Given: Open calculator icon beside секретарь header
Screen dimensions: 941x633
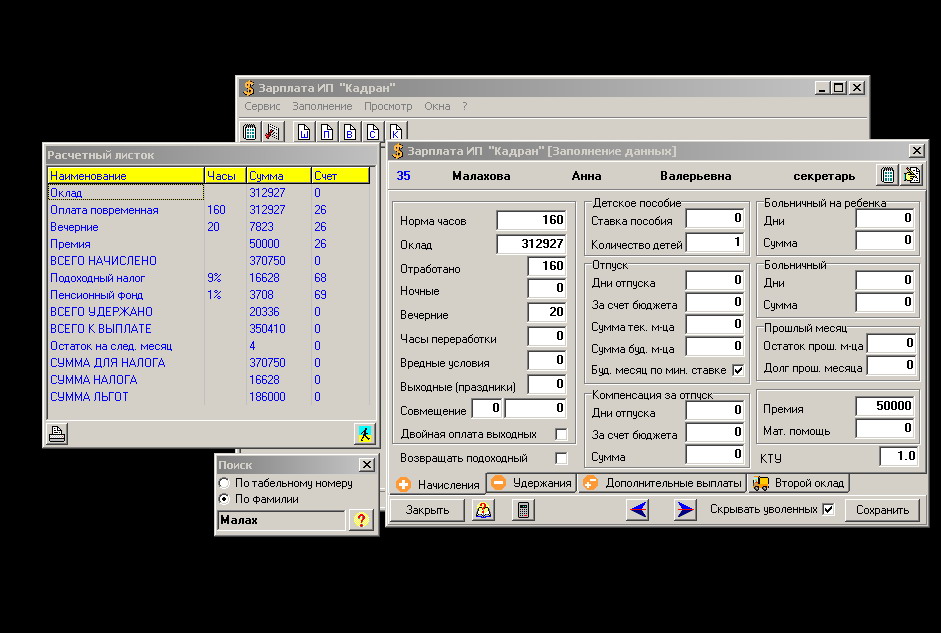Looking at the screenshot, I should point(887,175).
